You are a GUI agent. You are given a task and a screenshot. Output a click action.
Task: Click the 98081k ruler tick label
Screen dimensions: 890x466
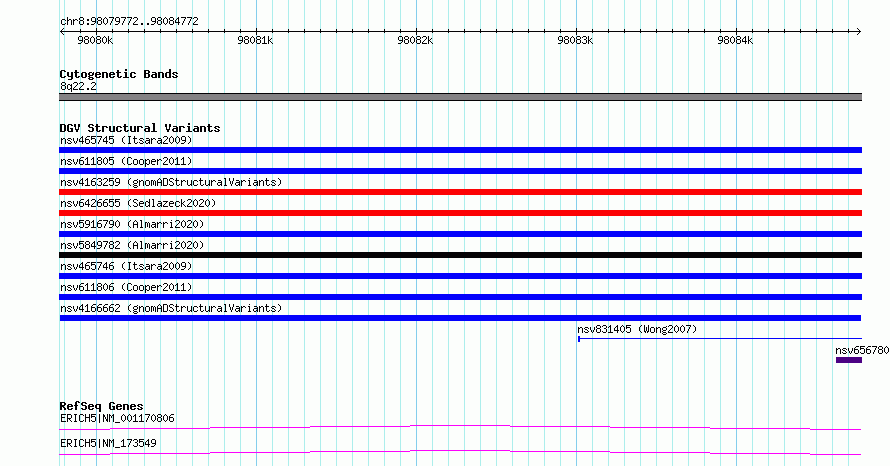point(255,40)
